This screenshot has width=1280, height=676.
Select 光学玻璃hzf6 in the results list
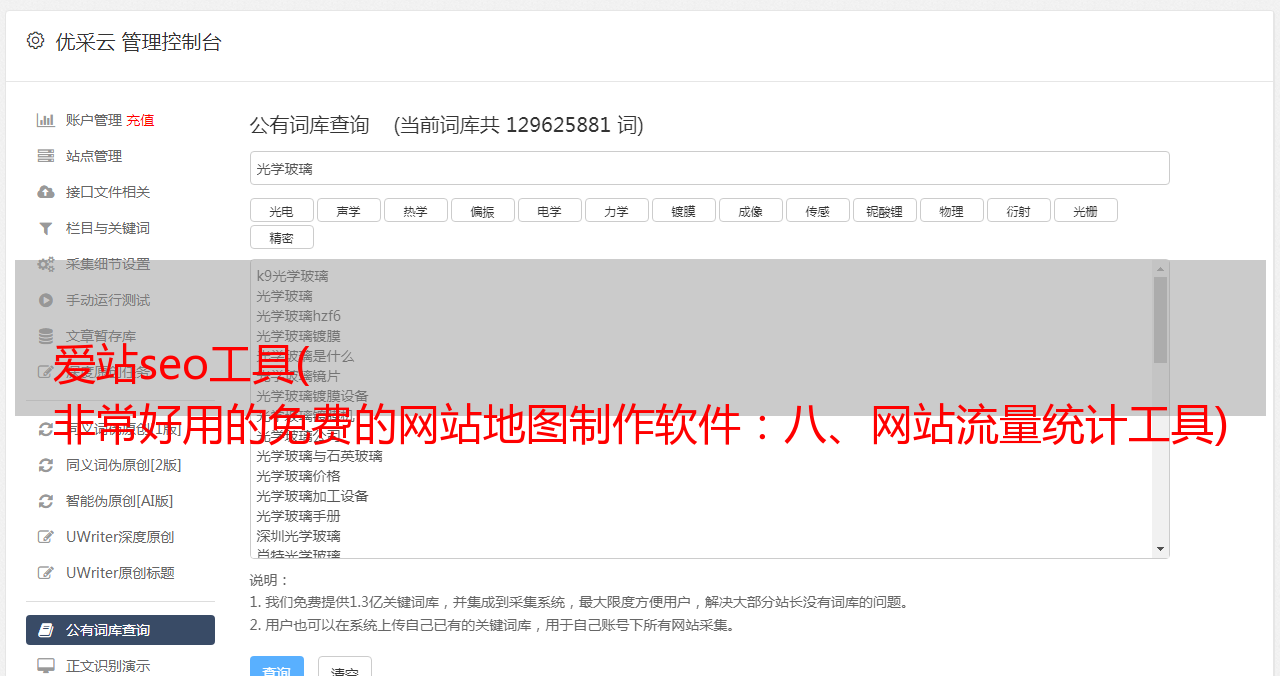point(298,316)
